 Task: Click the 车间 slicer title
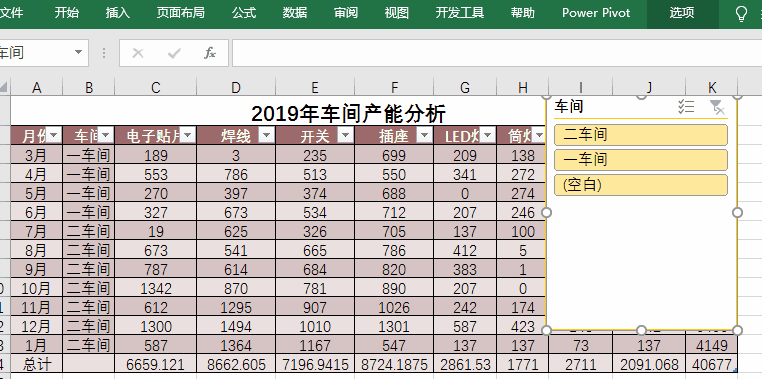pos(569,106)
